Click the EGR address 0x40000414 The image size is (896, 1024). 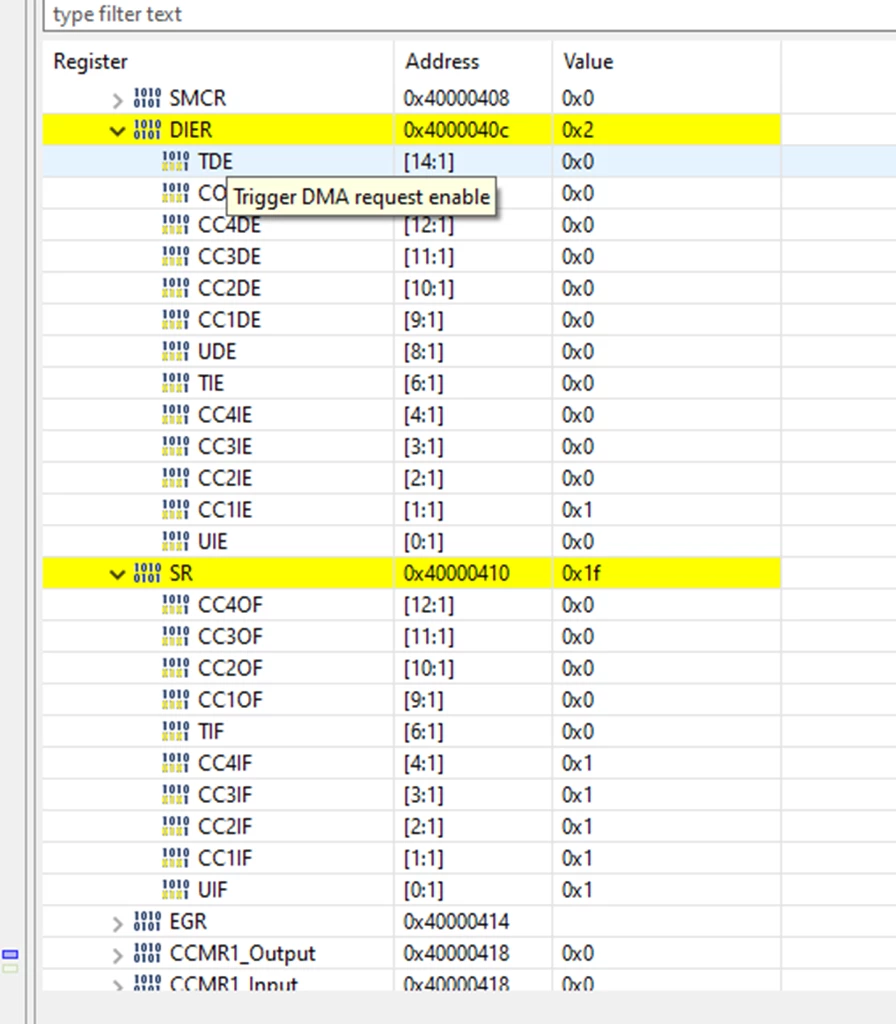456,921
